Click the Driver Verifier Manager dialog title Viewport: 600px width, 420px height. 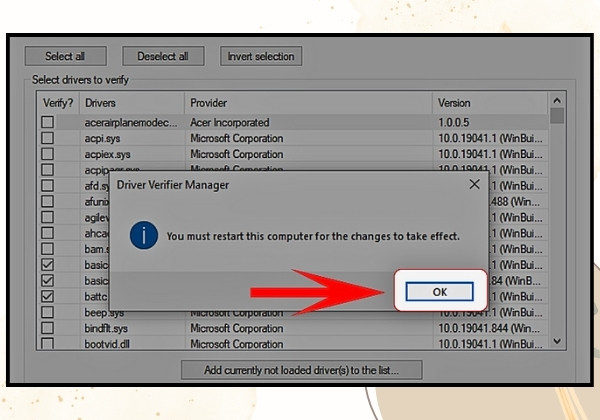[173, 185]
